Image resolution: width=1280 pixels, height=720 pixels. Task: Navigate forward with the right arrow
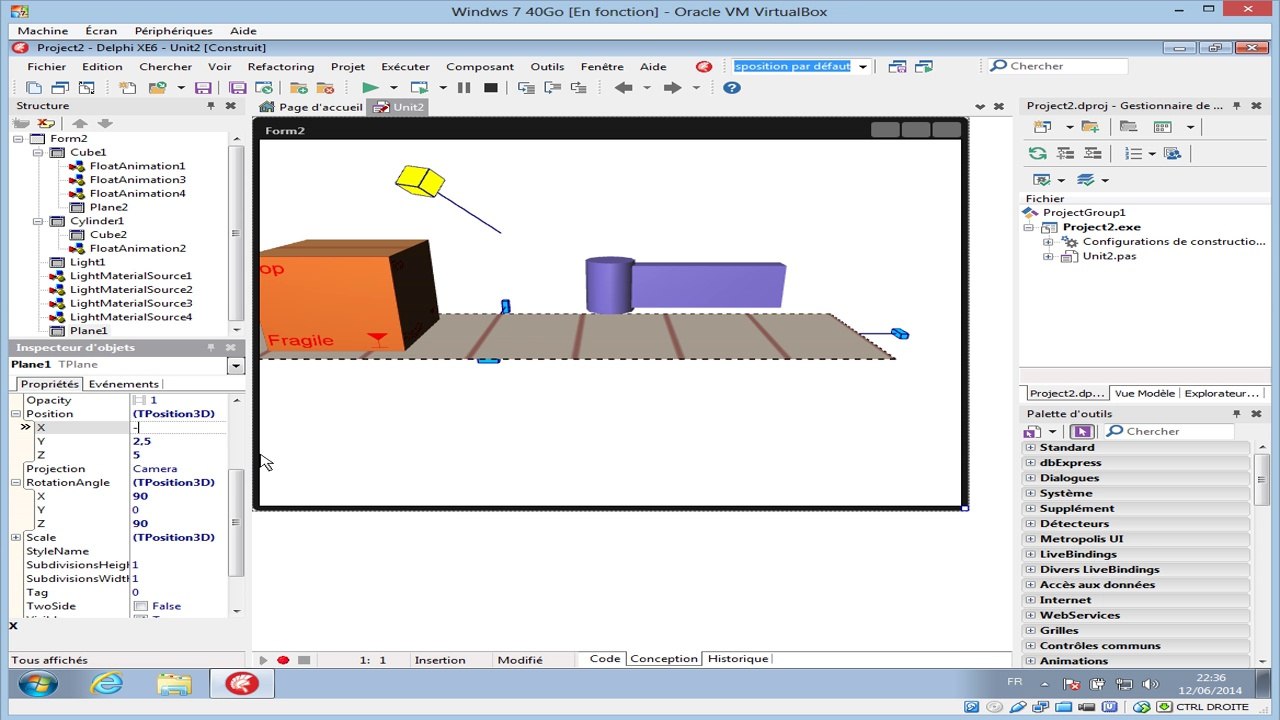[x=673, y=88]
